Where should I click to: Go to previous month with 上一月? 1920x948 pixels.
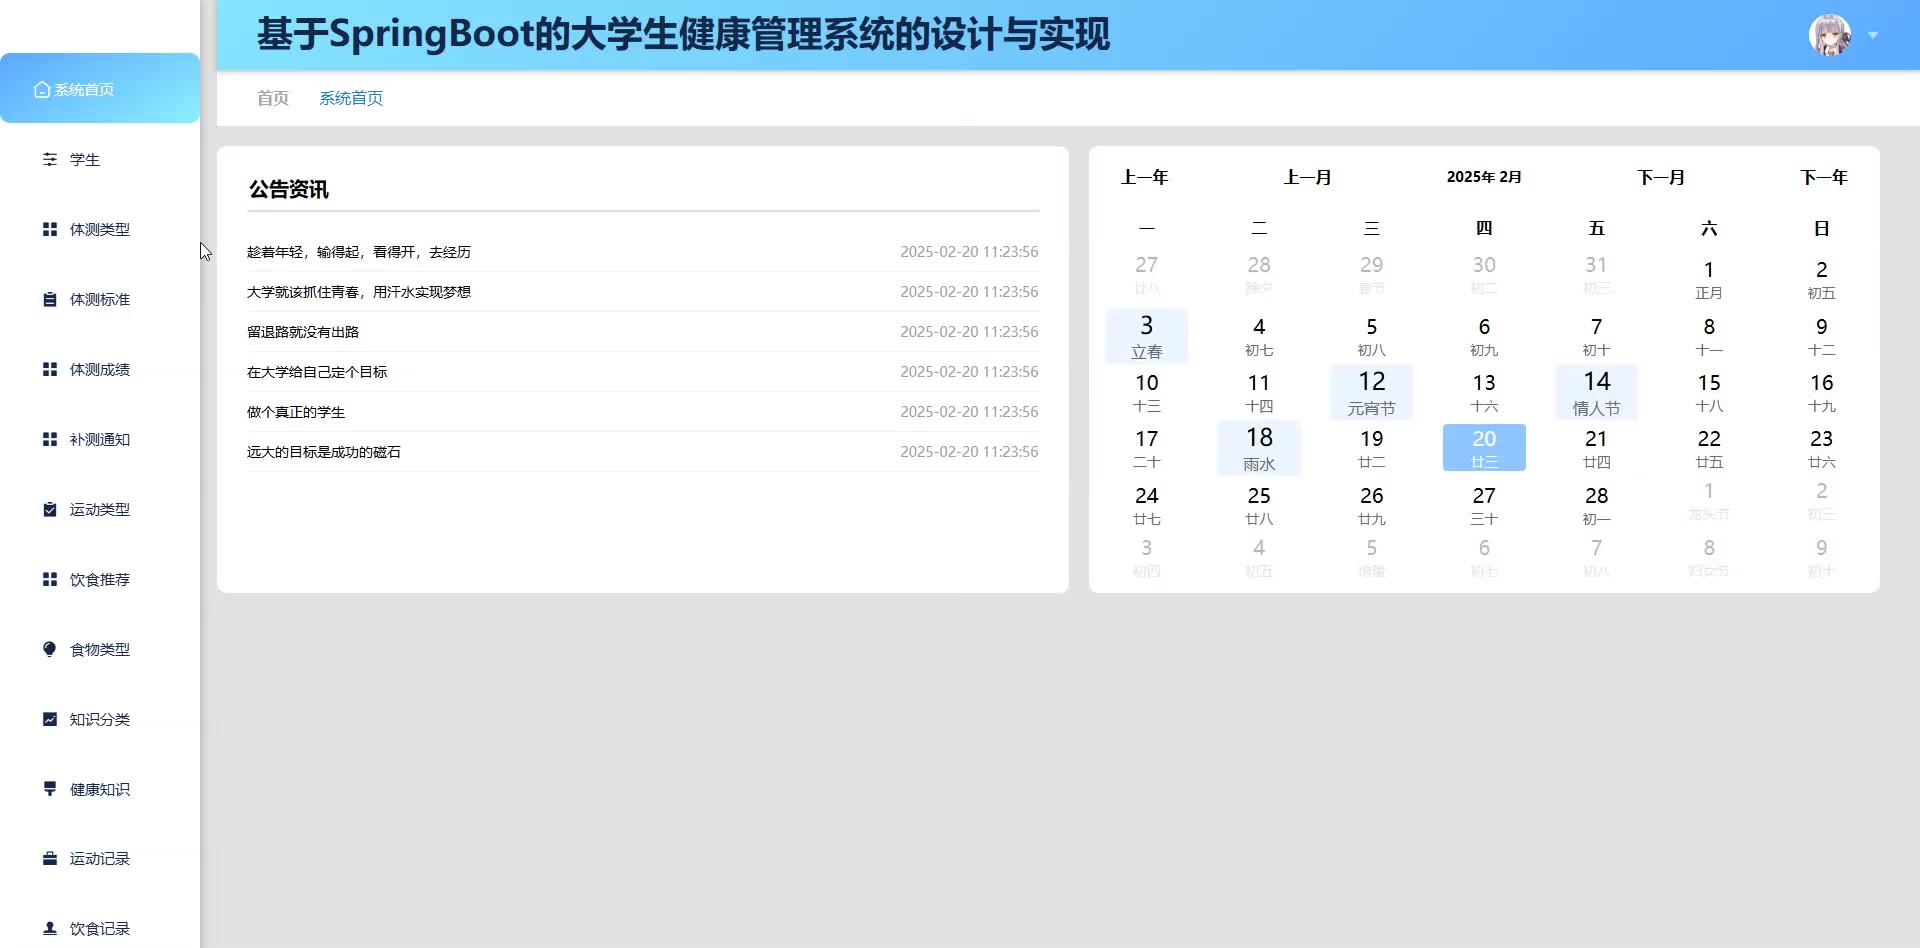[1308, 177]
